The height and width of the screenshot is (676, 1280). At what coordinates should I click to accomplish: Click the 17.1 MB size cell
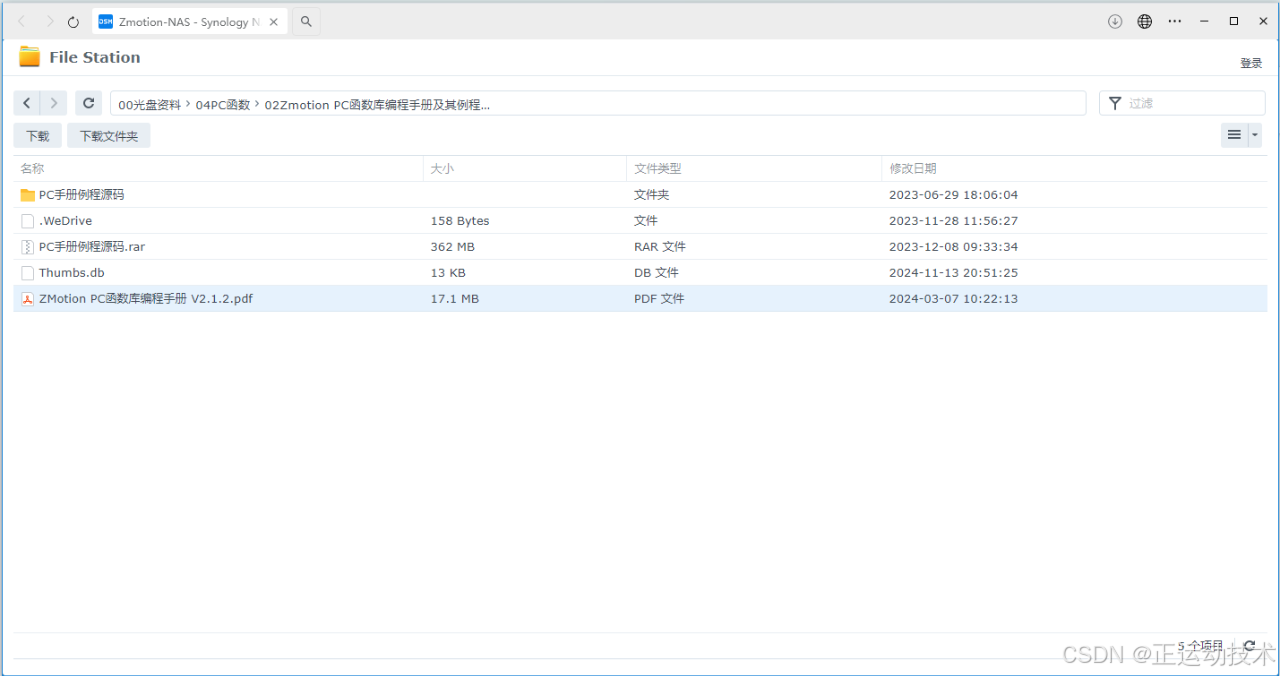455,299
